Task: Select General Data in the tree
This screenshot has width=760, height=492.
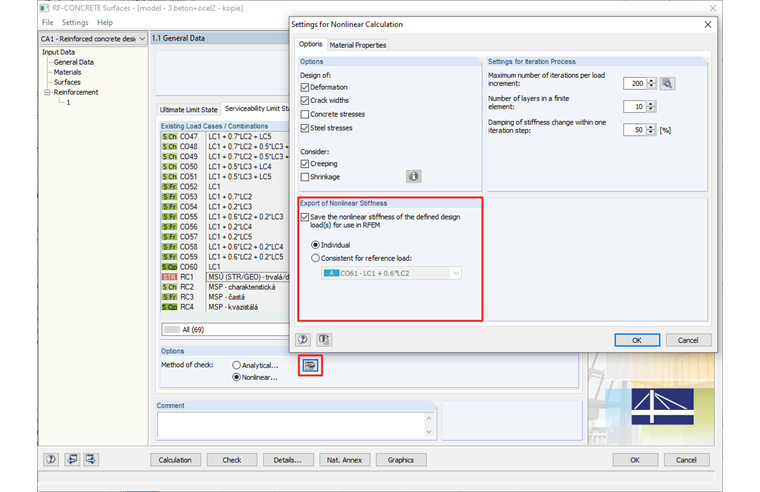Action: coord(74,62)
